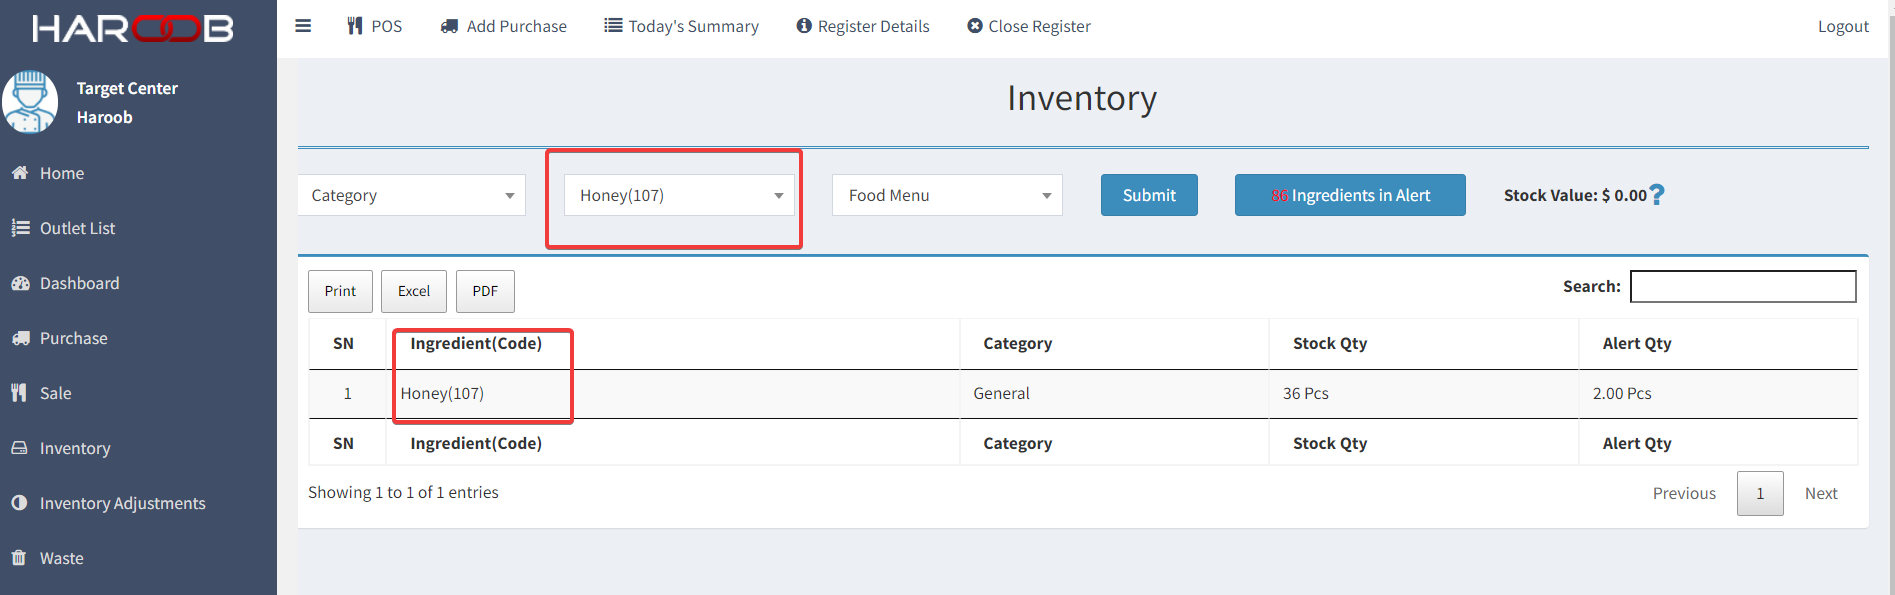Click the Close Register X-circle icon
This screenshot has height=595, width=1895.
pyautogui.click(x=975, y=26)
